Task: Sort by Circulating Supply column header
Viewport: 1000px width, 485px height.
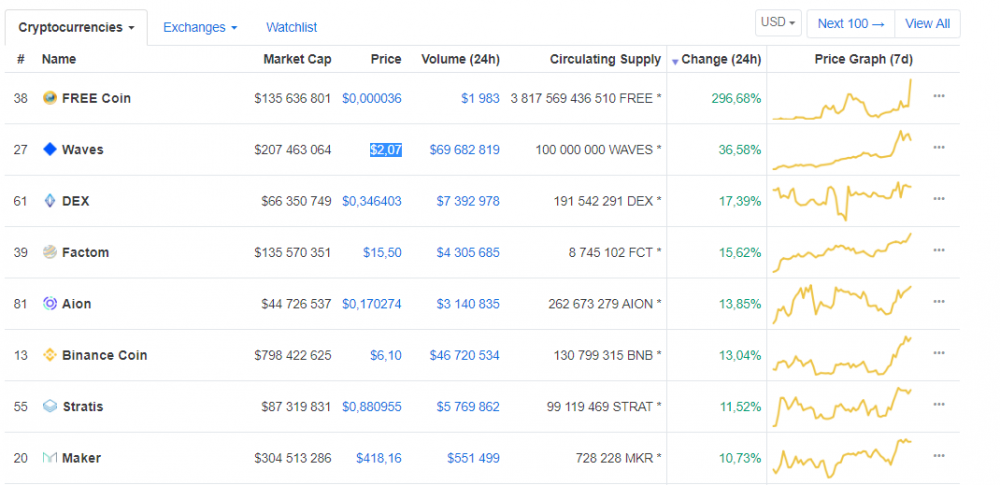Action: pyautogui.click(x=605, y=59)
